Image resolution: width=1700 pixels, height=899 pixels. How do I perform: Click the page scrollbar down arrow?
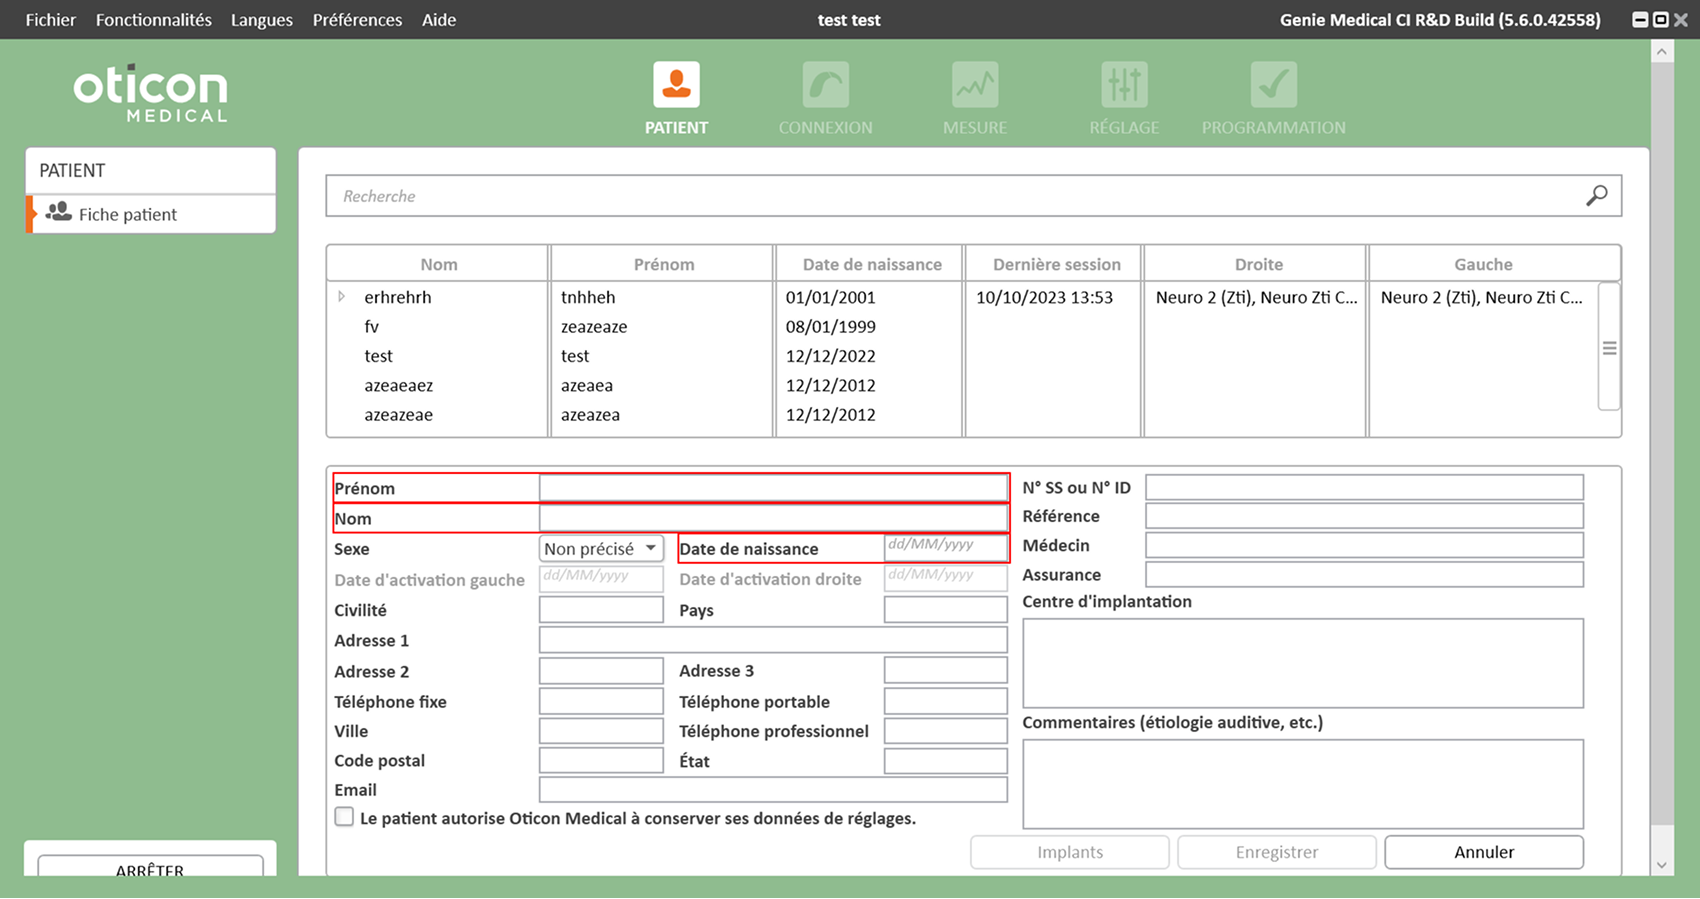pos(1662,865)
